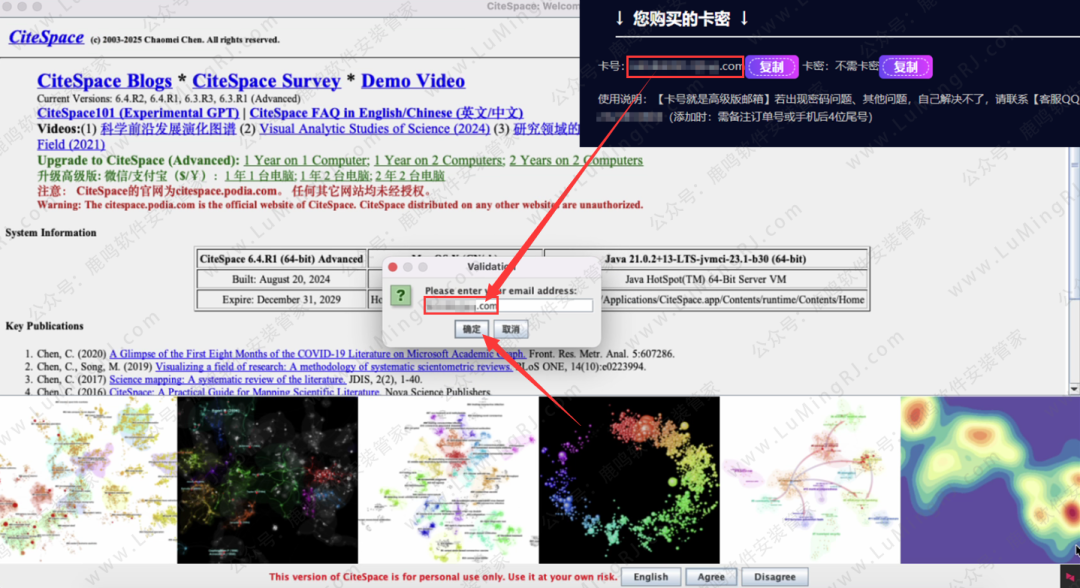
Task: Copy the 卡号 with its 复制 button
Action: (771, 67)
